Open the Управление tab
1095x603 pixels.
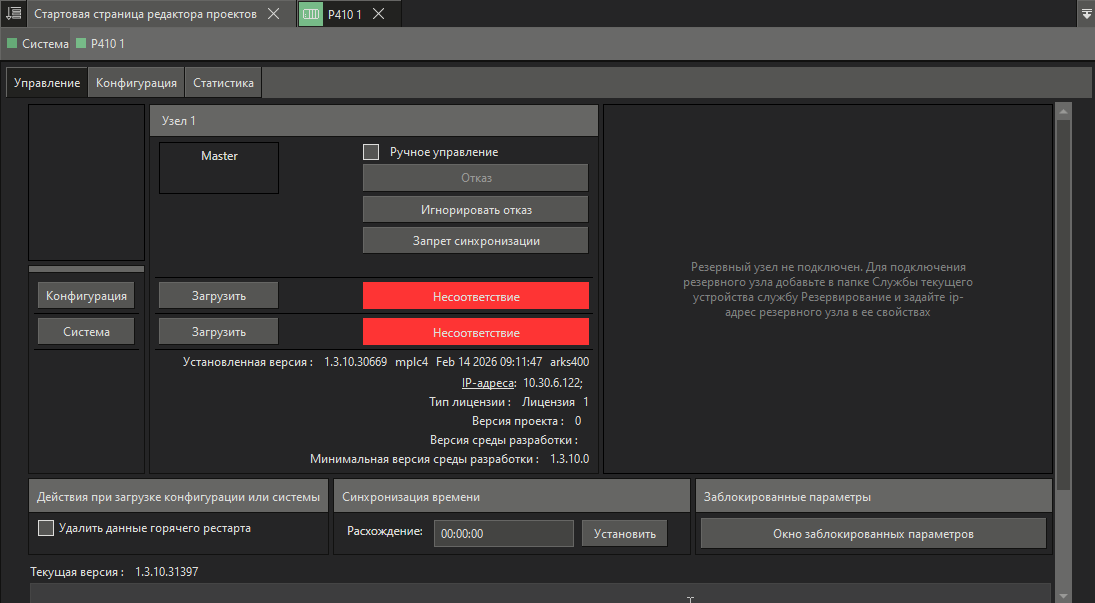click(47, 82)
